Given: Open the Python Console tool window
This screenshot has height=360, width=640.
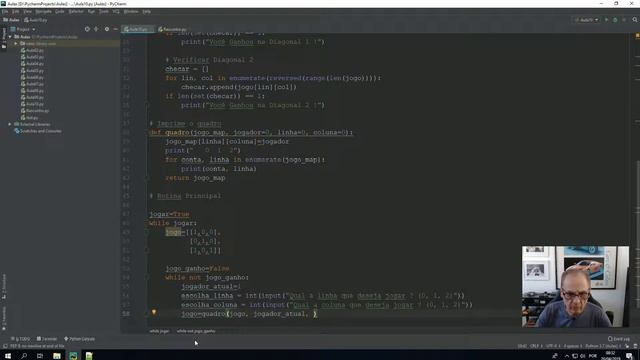Looking at the screenshot, I should [80, 339].
